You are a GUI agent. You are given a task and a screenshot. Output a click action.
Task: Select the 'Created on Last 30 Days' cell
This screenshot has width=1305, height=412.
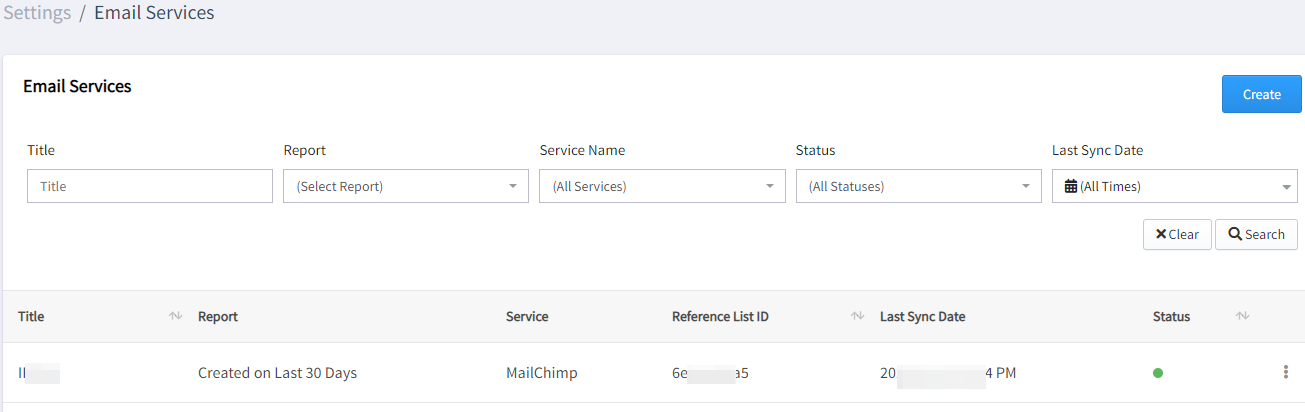tap(277, 373)
